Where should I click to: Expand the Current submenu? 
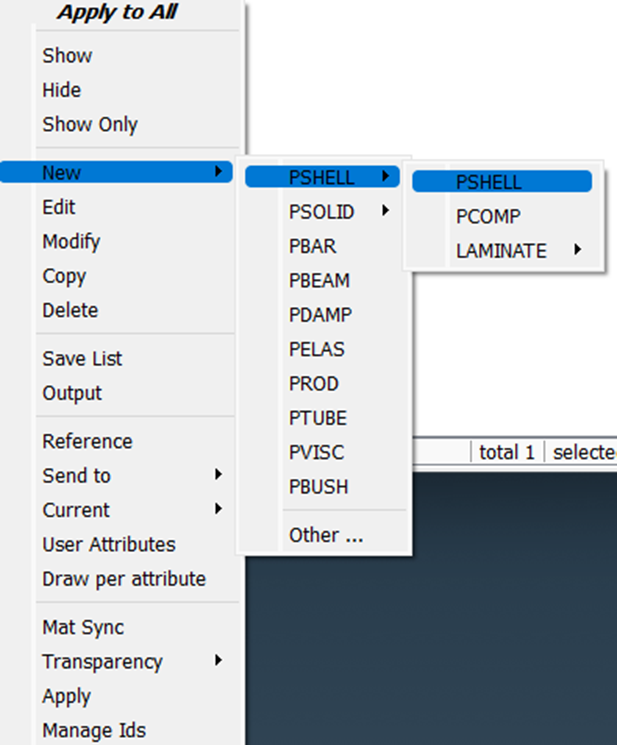click(x=116, y=510)
